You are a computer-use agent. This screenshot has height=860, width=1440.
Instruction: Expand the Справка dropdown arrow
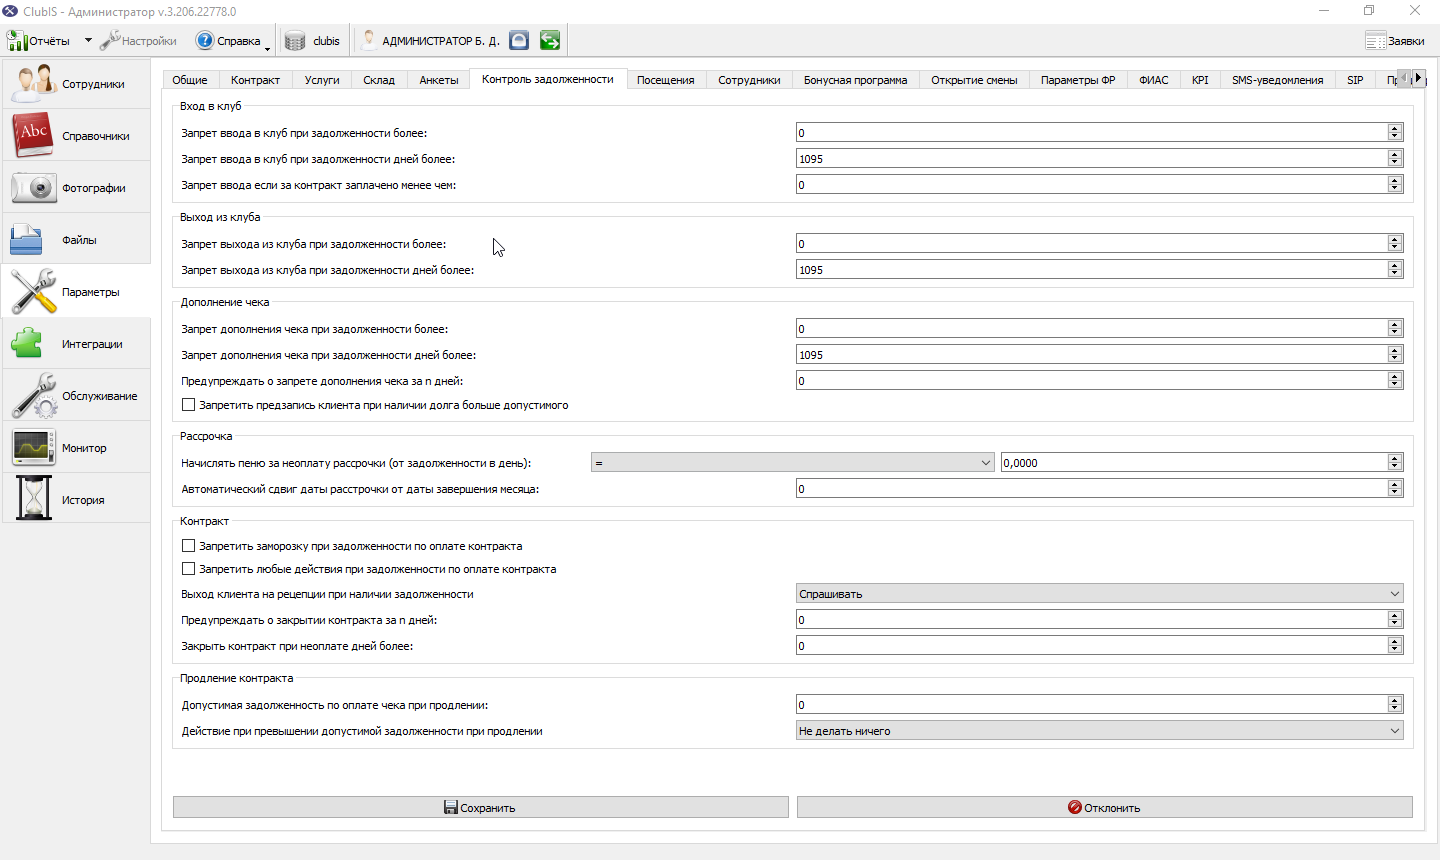[267, 47]
